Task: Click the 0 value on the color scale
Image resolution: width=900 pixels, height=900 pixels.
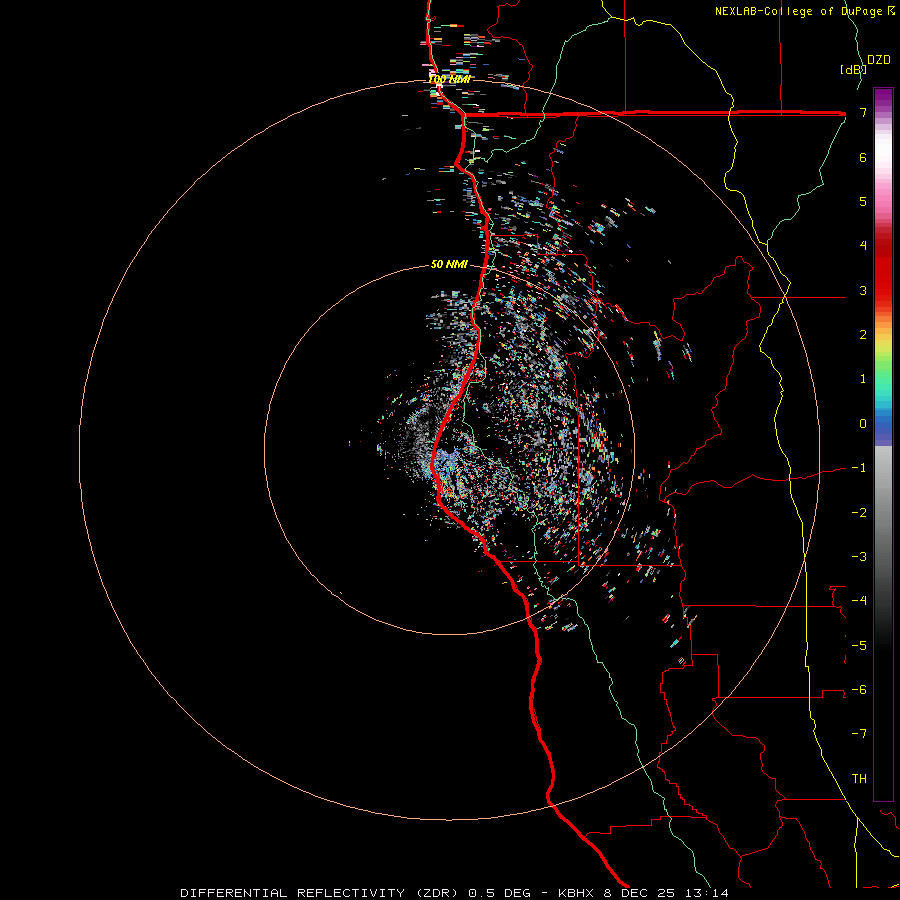Action: click(x=863, y=424)
